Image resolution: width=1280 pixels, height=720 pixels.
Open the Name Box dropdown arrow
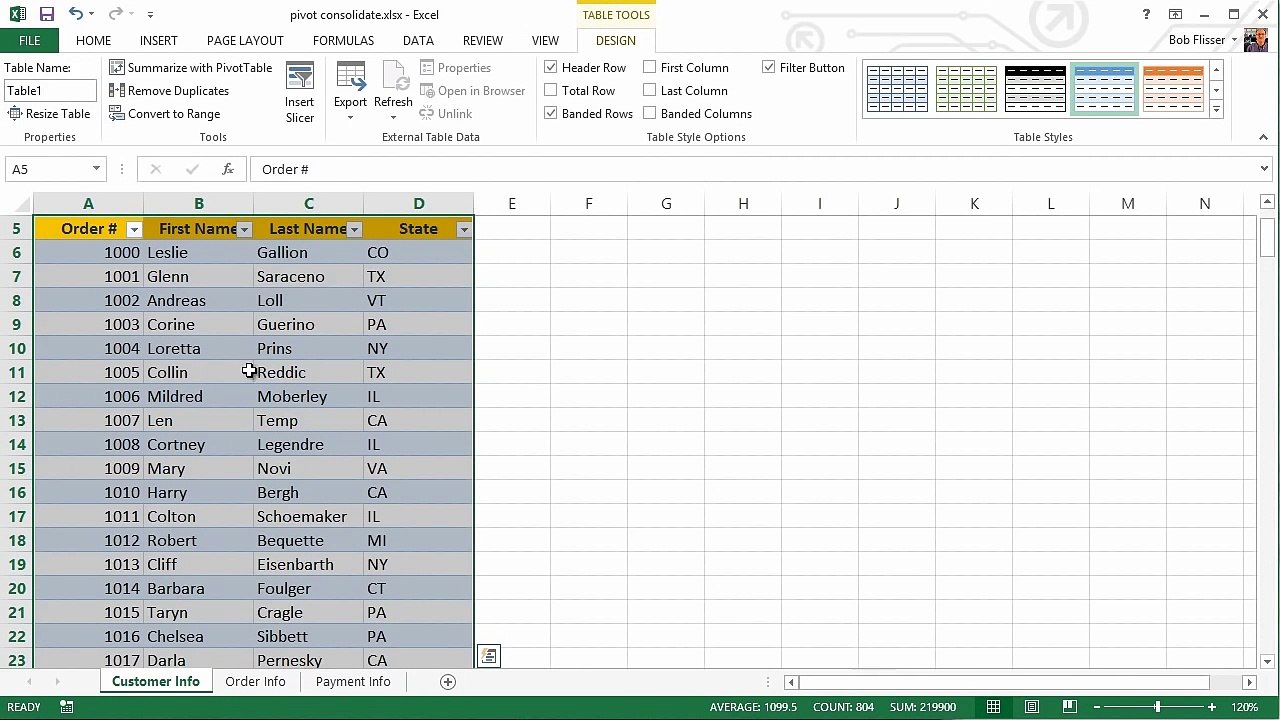[x=96, y=169]
